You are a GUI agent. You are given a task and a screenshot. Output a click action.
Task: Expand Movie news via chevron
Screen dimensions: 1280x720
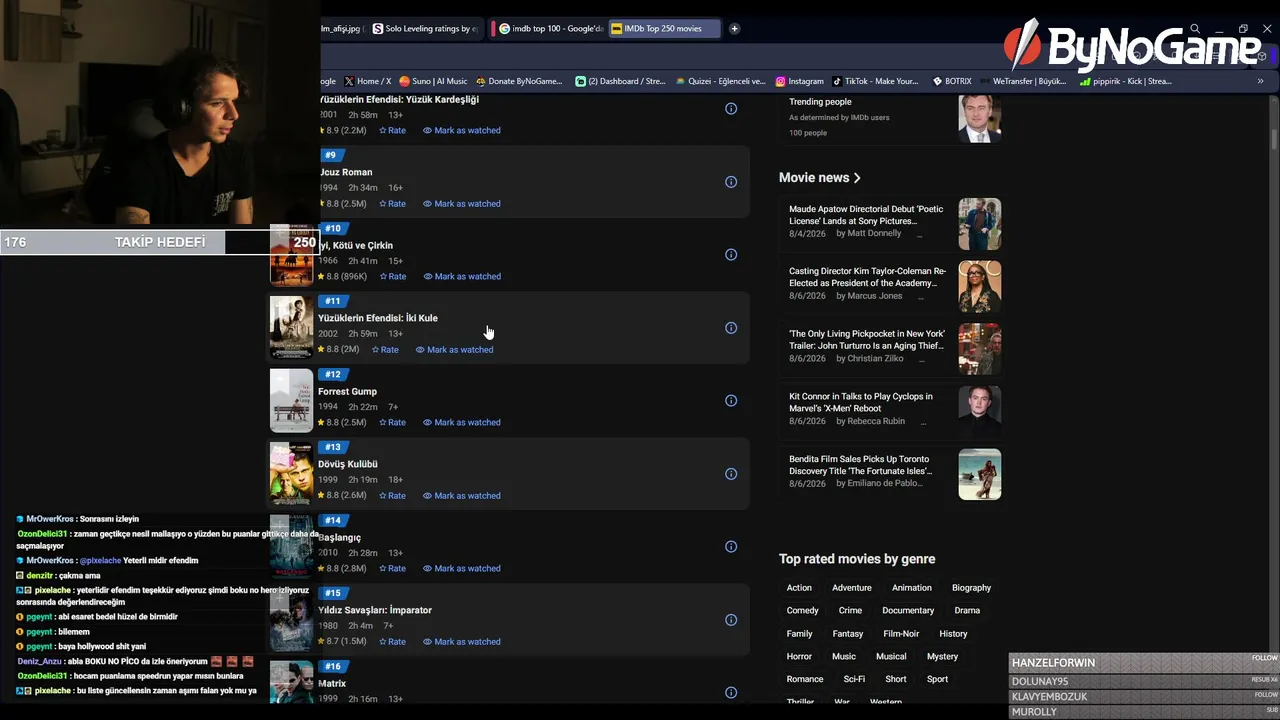[x=857, y=178]
